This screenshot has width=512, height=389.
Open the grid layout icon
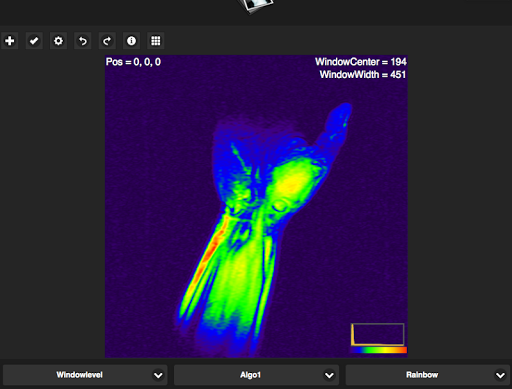pos(156,41)
